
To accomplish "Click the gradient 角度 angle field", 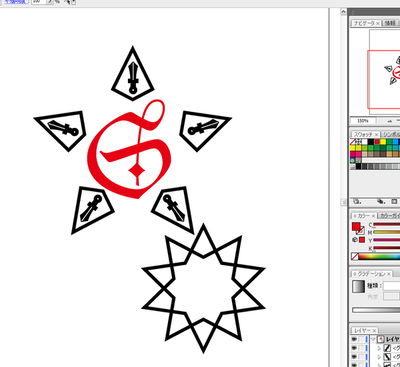I will [x=391, y=296].
